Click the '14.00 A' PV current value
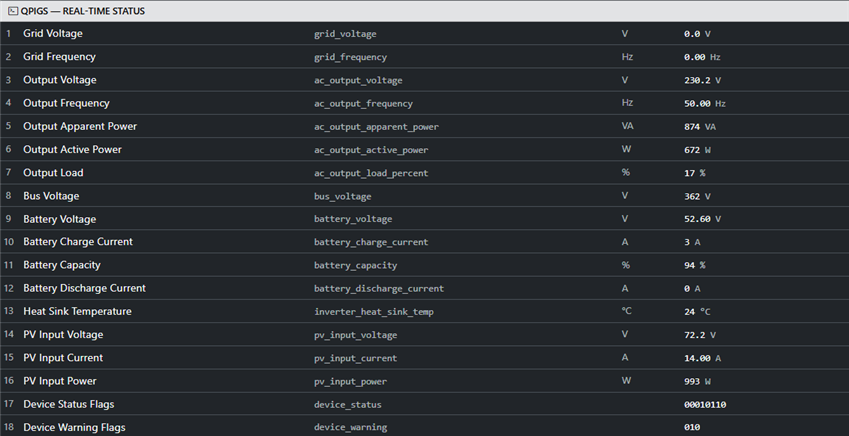Image resolution: width=849 pixels, height=436 pixels. coord(702,359)
